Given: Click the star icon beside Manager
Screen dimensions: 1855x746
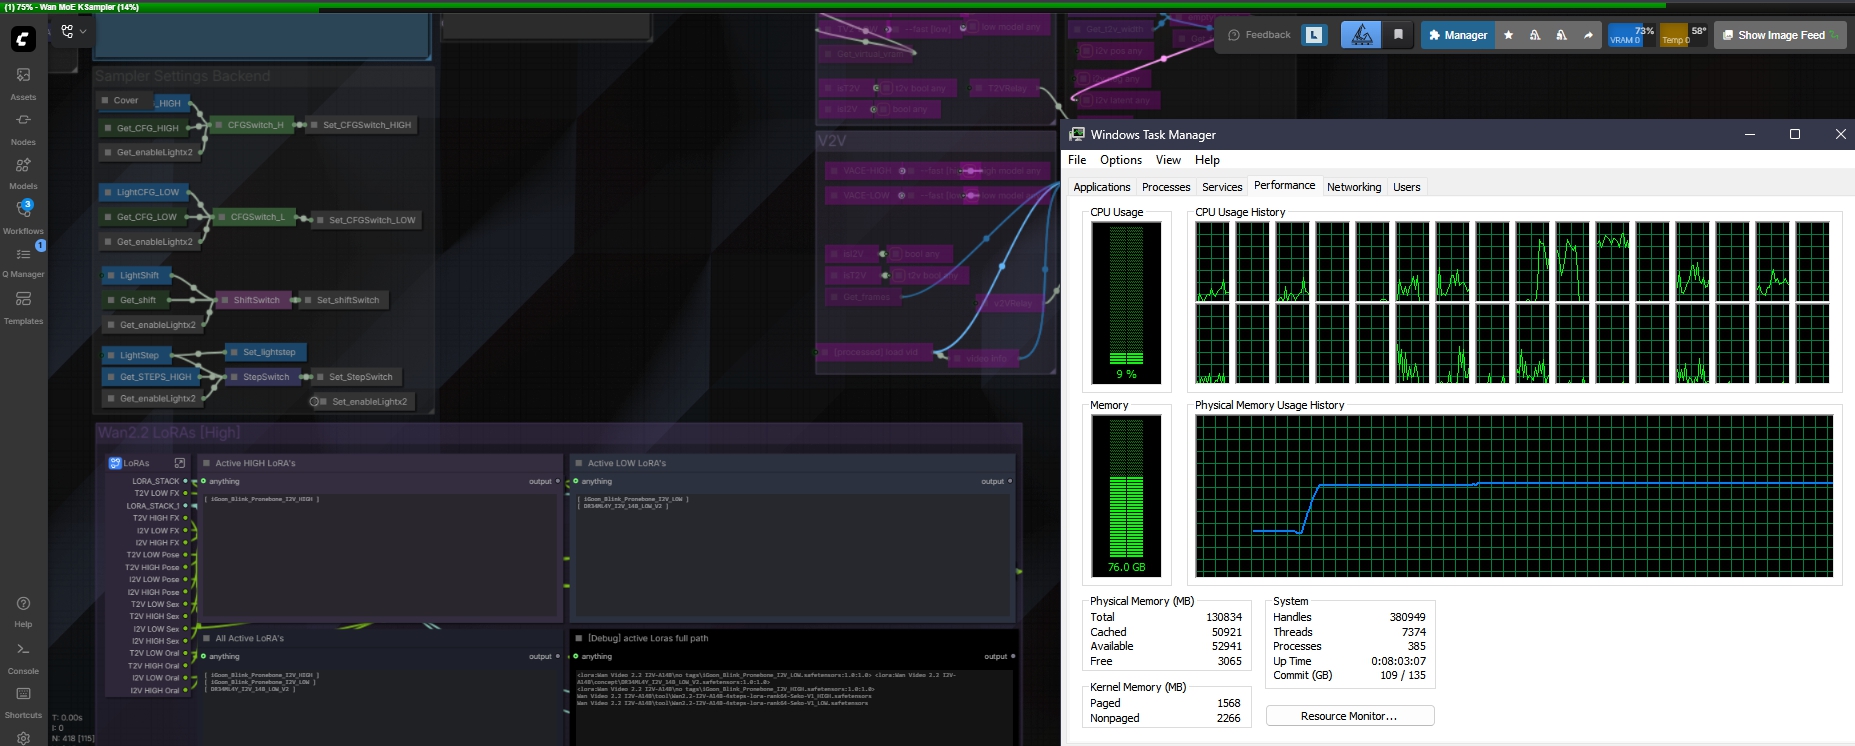Looking at the screenshot, I should pos(1509,35).
